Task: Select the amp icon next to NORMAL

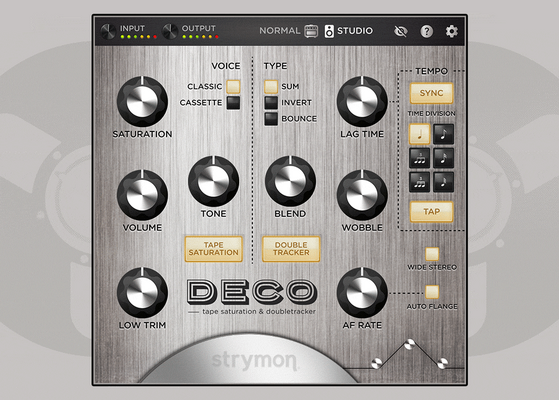Action: 311,31
